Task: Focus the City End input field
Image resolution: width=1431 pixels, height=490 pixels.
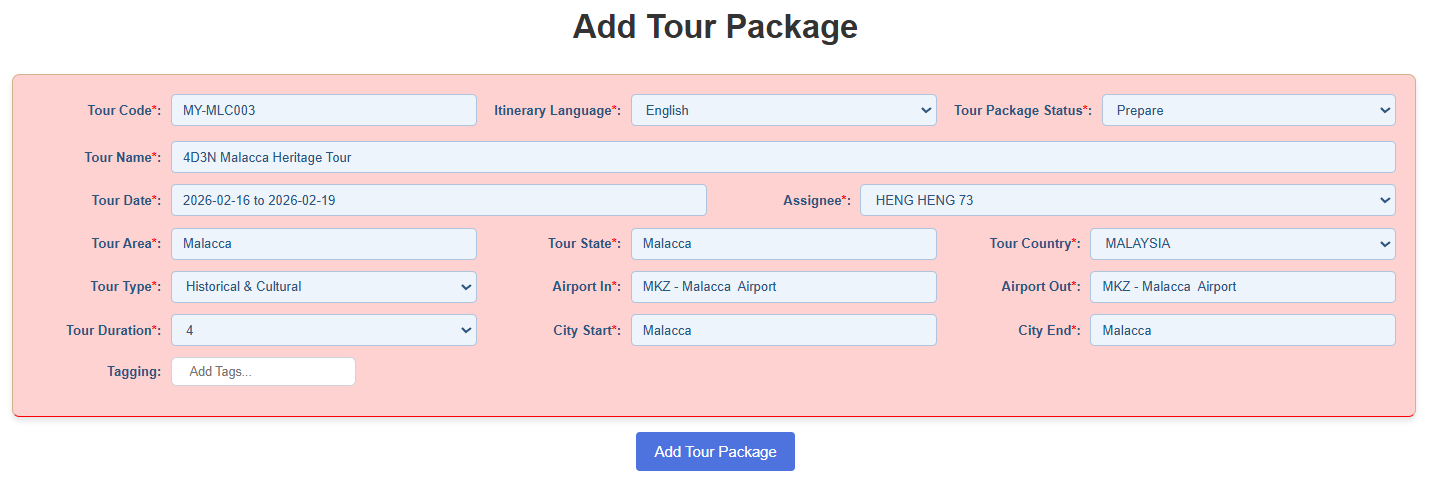Action: pyautogui.click(x=1241, y=330)
